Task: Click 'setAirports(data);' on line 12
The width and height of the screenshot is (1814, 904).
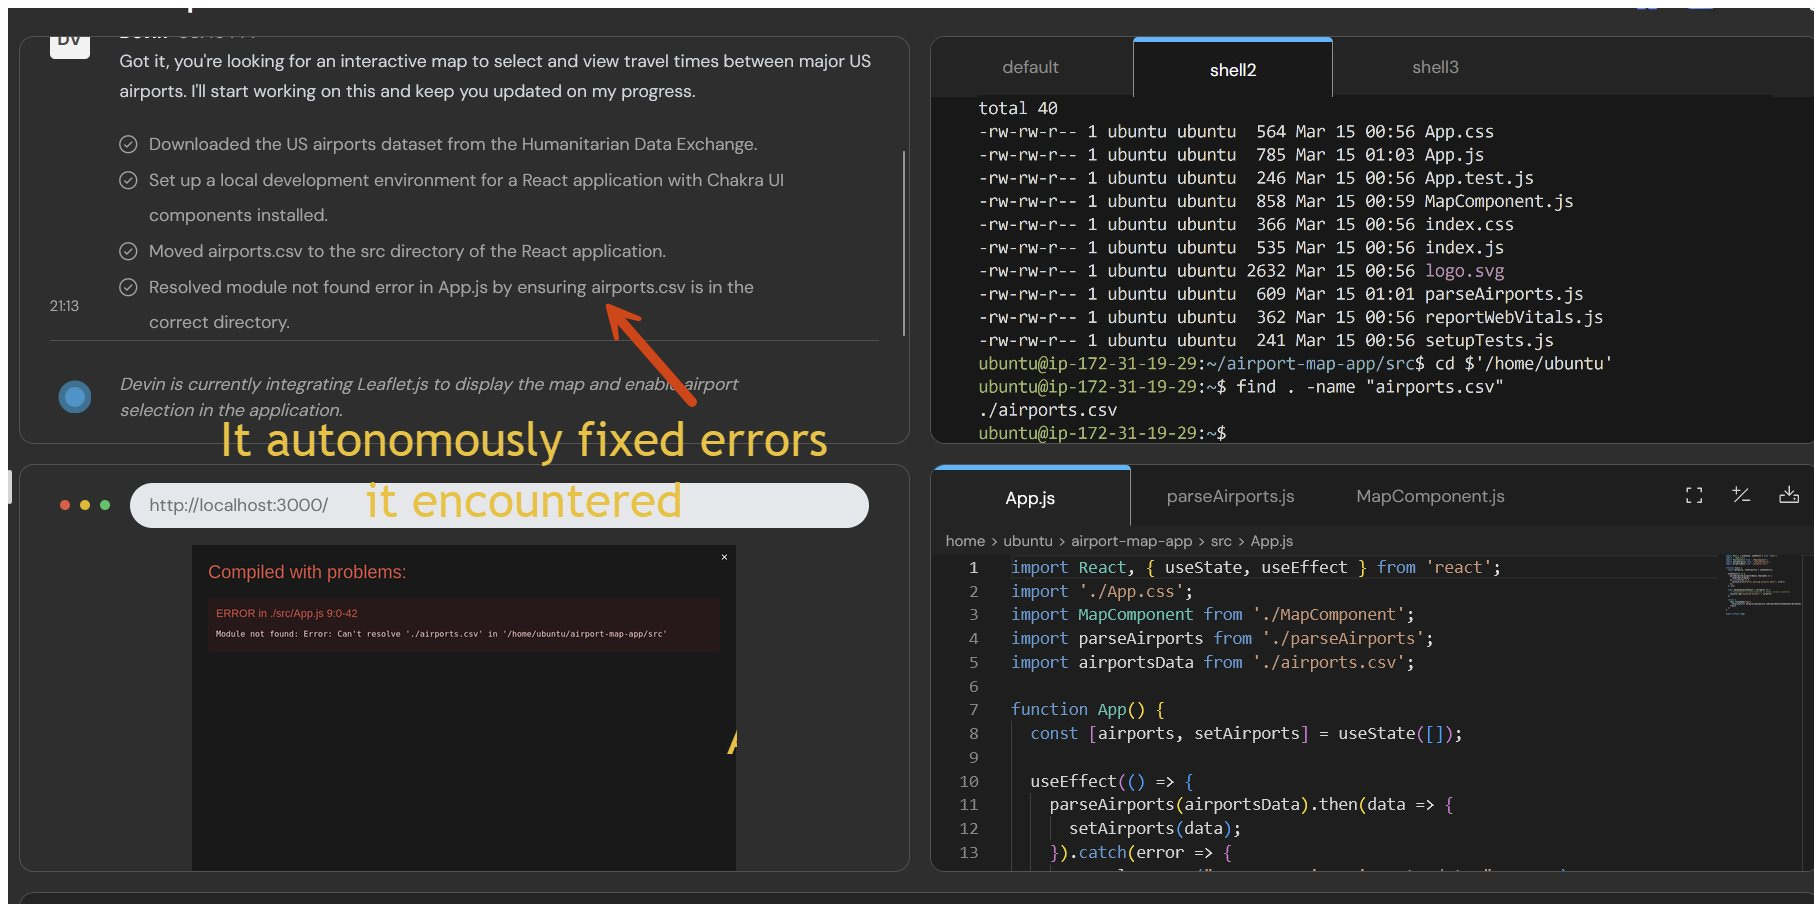Action: 1155,828
